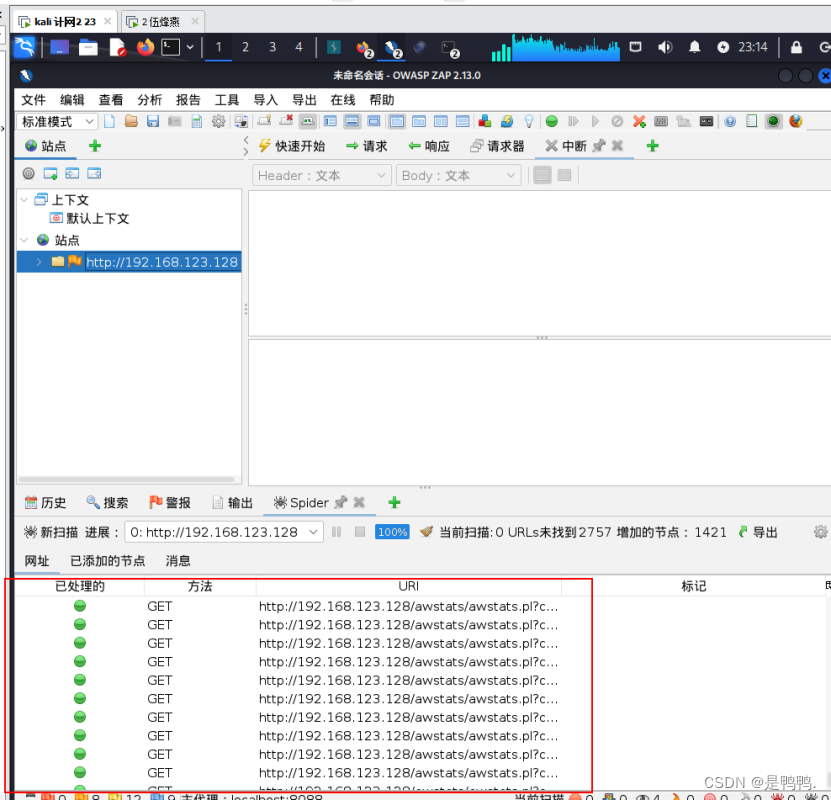Open spider options gear in the Spider row

tap(820, 531)
